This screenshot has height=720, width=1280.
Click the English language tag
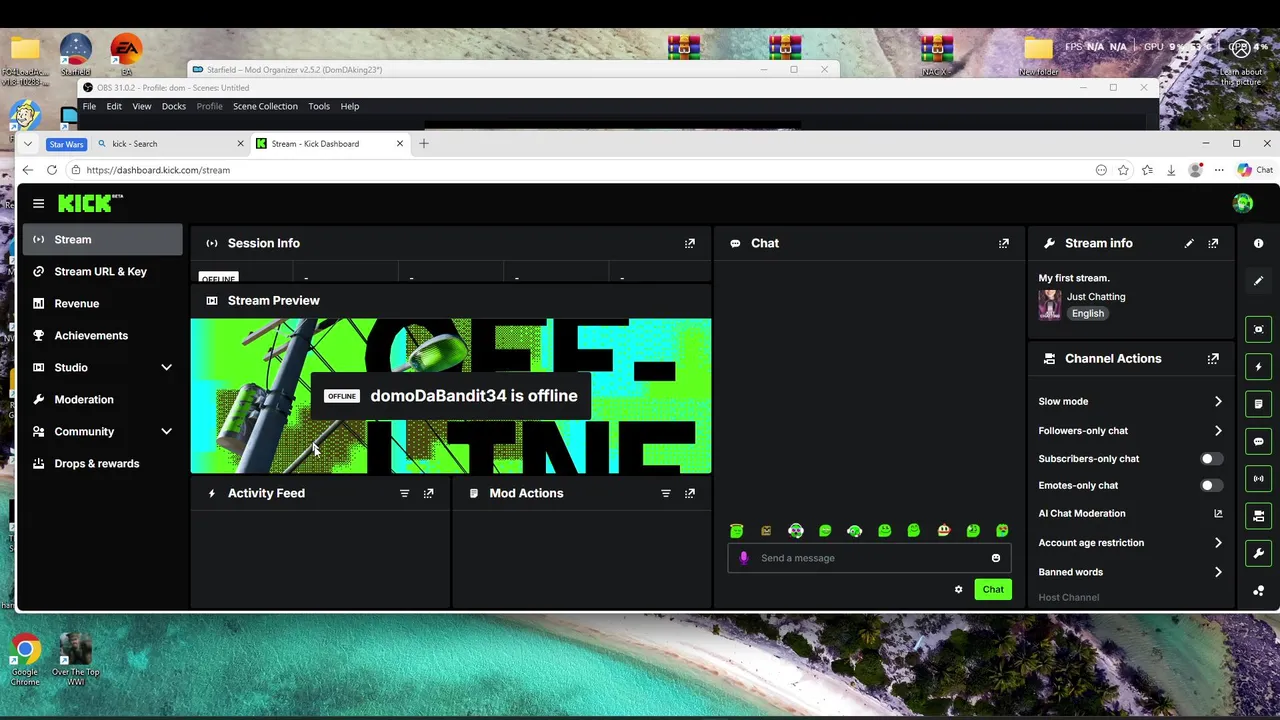click(x=1088, y=314)
